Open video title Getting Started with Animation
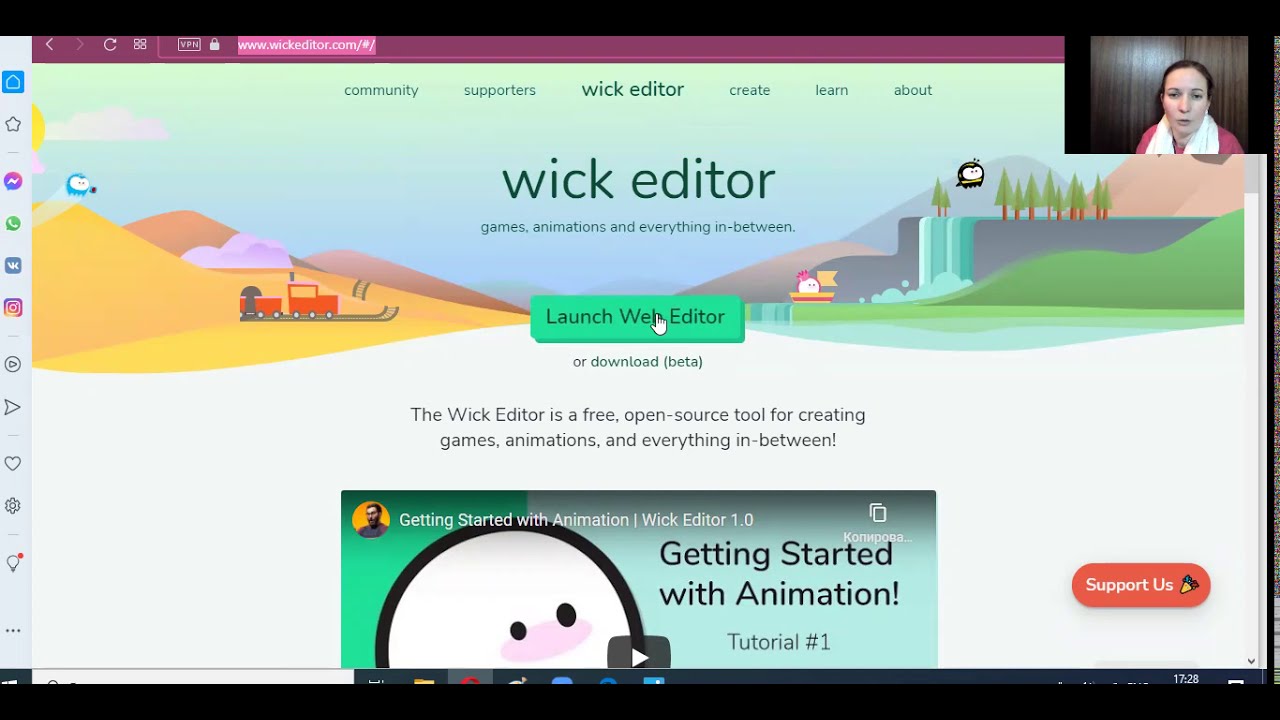The image size is (1280, 720). click(576, 520)
